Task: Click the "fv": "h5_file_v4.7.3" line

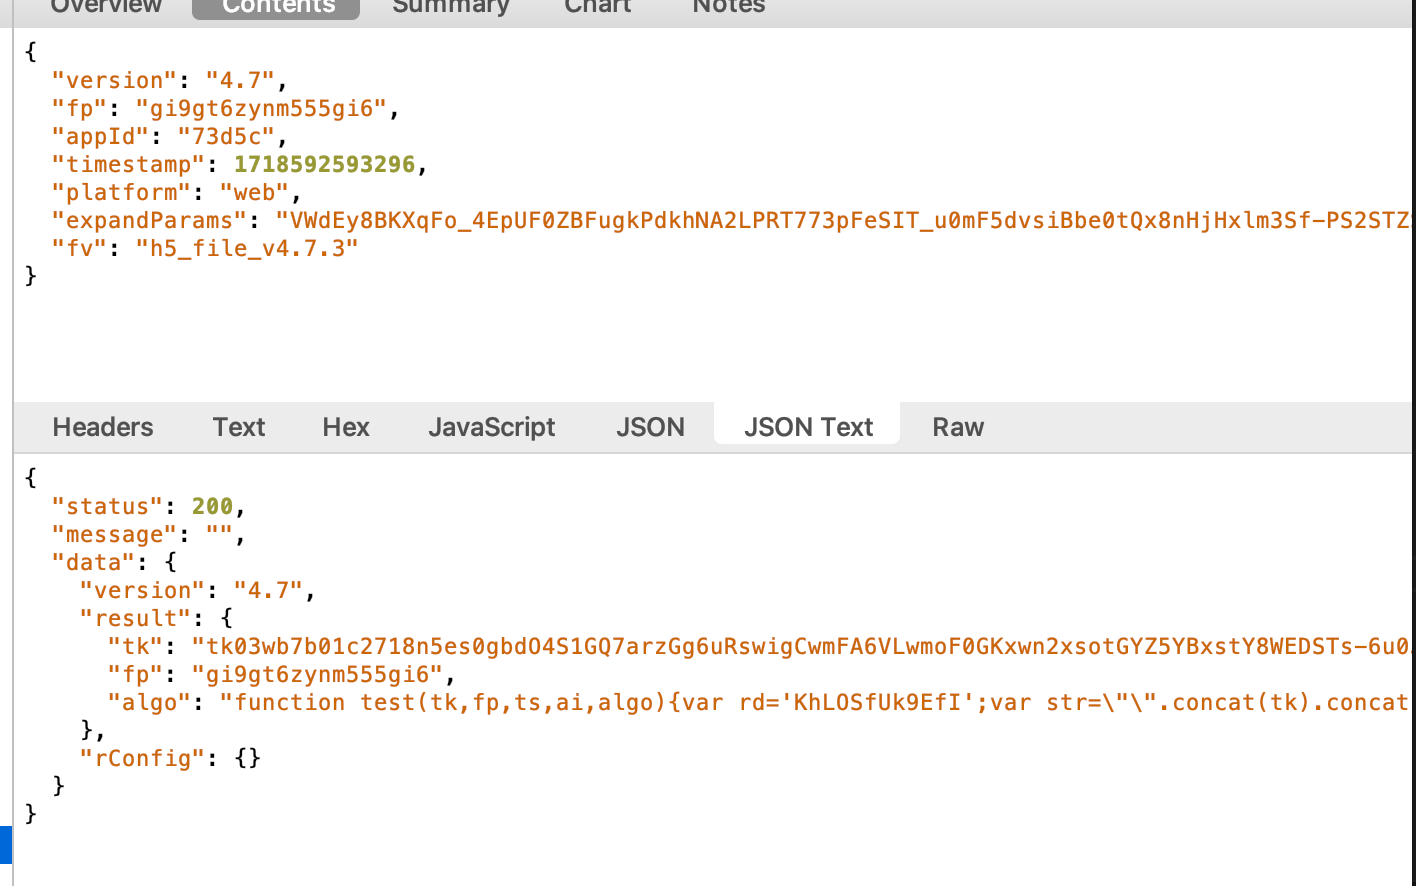Action: (205, 248)
